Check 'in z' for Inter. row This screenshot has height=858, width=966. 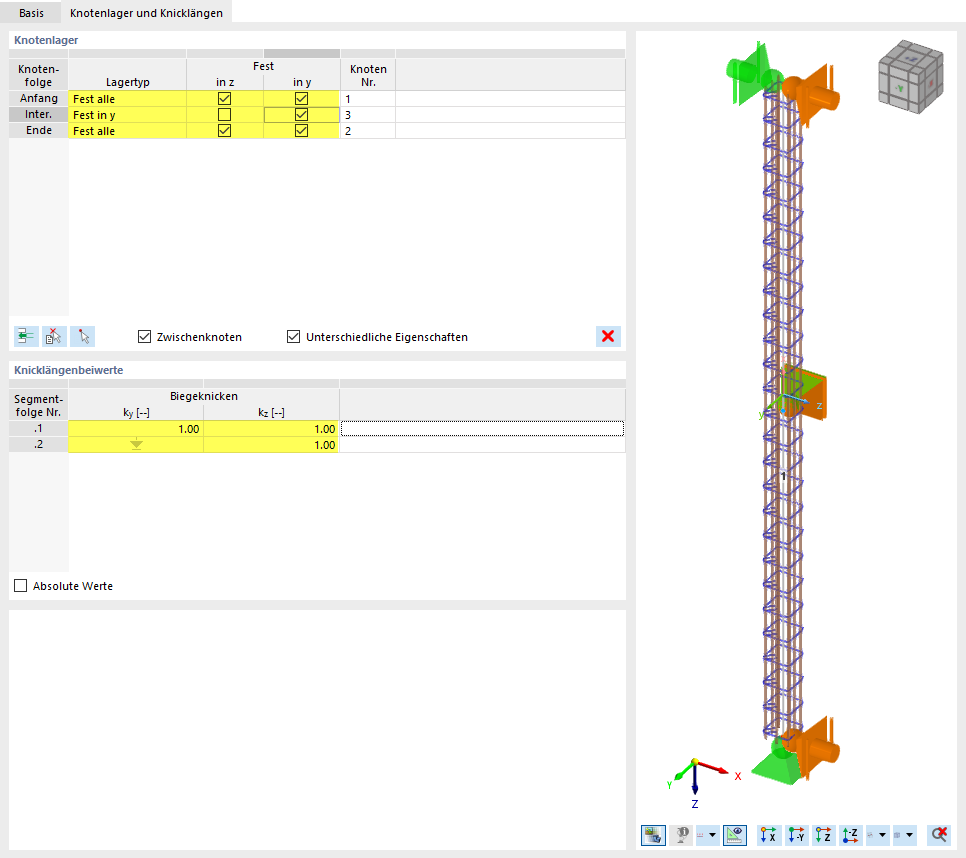coord(224,115)
